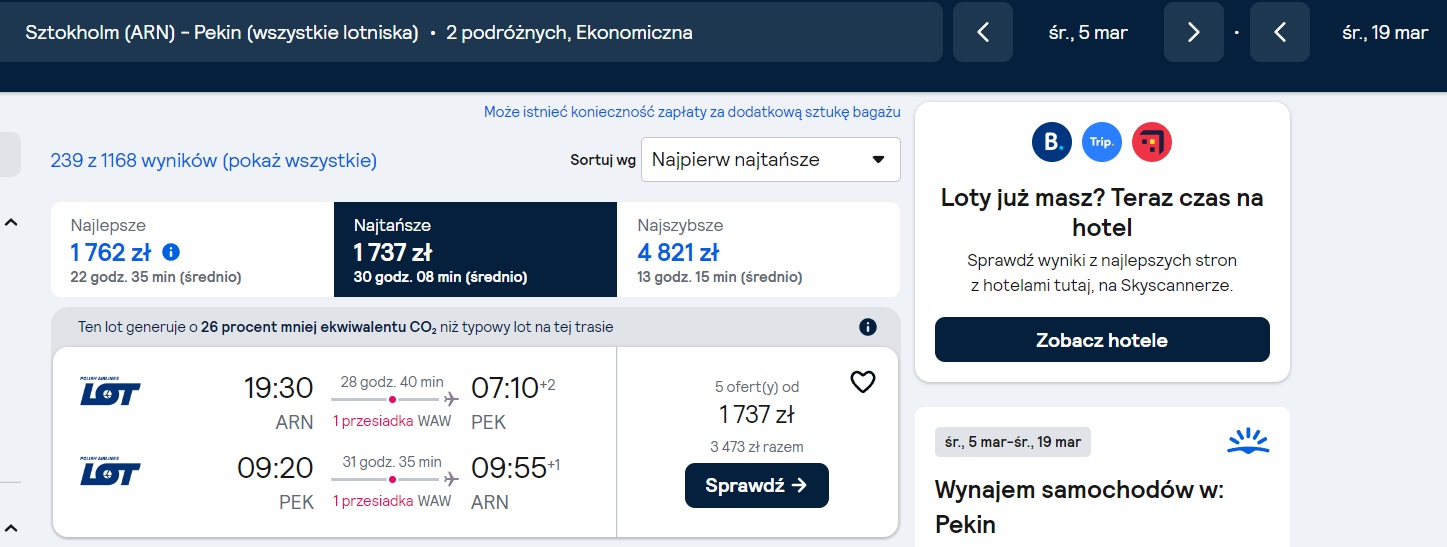
Task: Click the Zobacz hotele button
Action: click(x=1102, y=340)
